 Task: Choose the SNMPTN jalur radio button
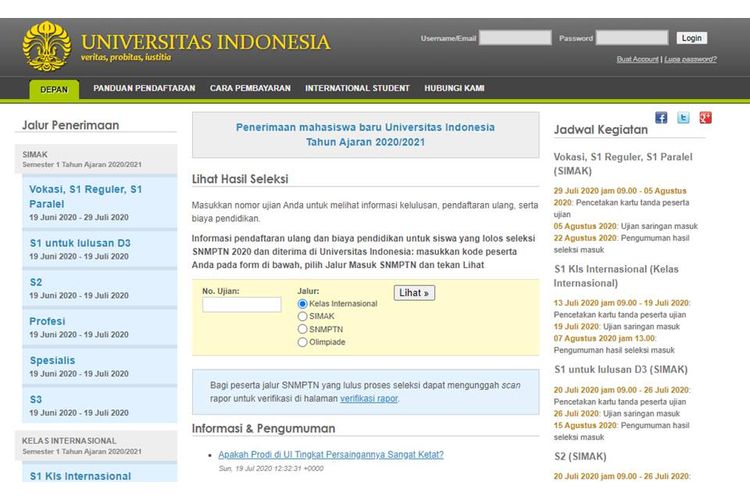303,329
